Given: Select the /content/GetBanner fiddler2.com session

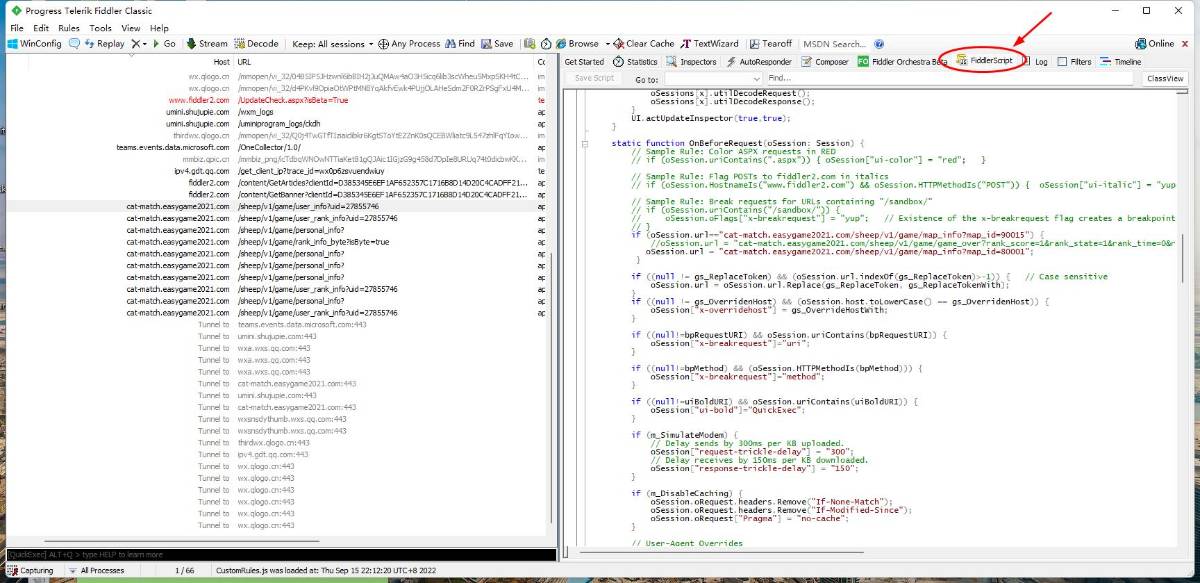Looking at the screenshot, I should 275,195.
